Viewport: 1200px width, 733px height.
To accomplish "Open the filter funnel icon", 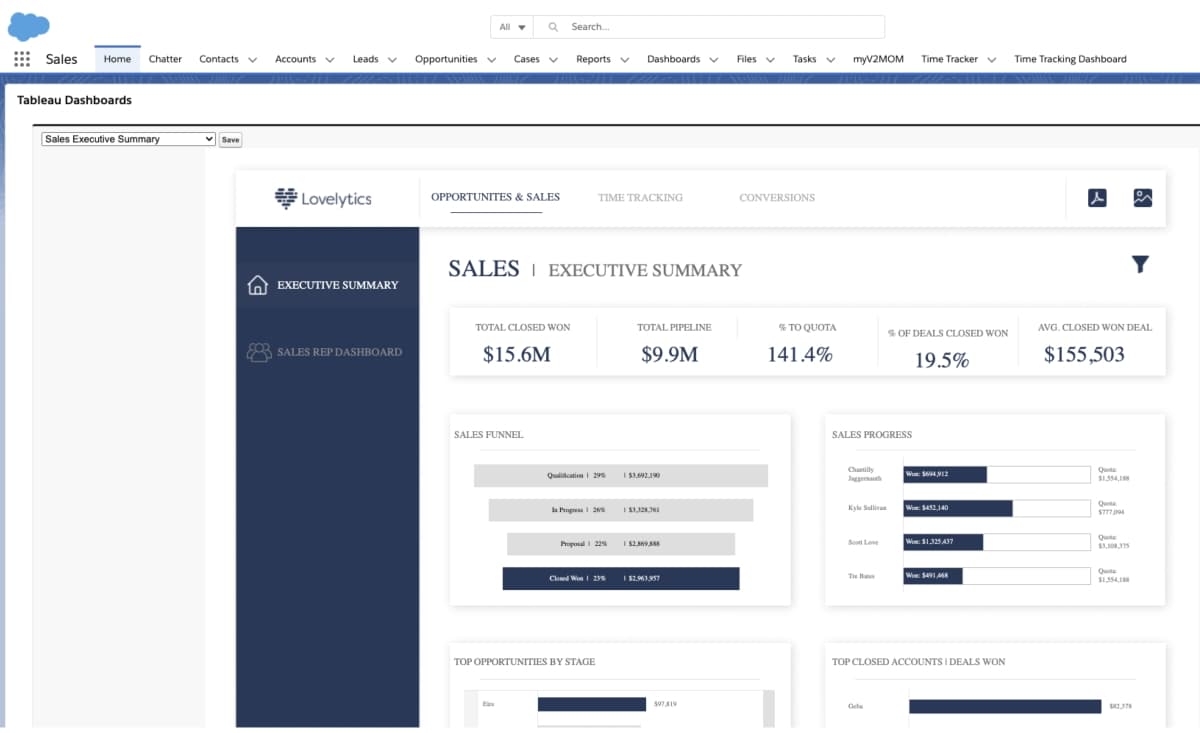I will (1140, 264).
